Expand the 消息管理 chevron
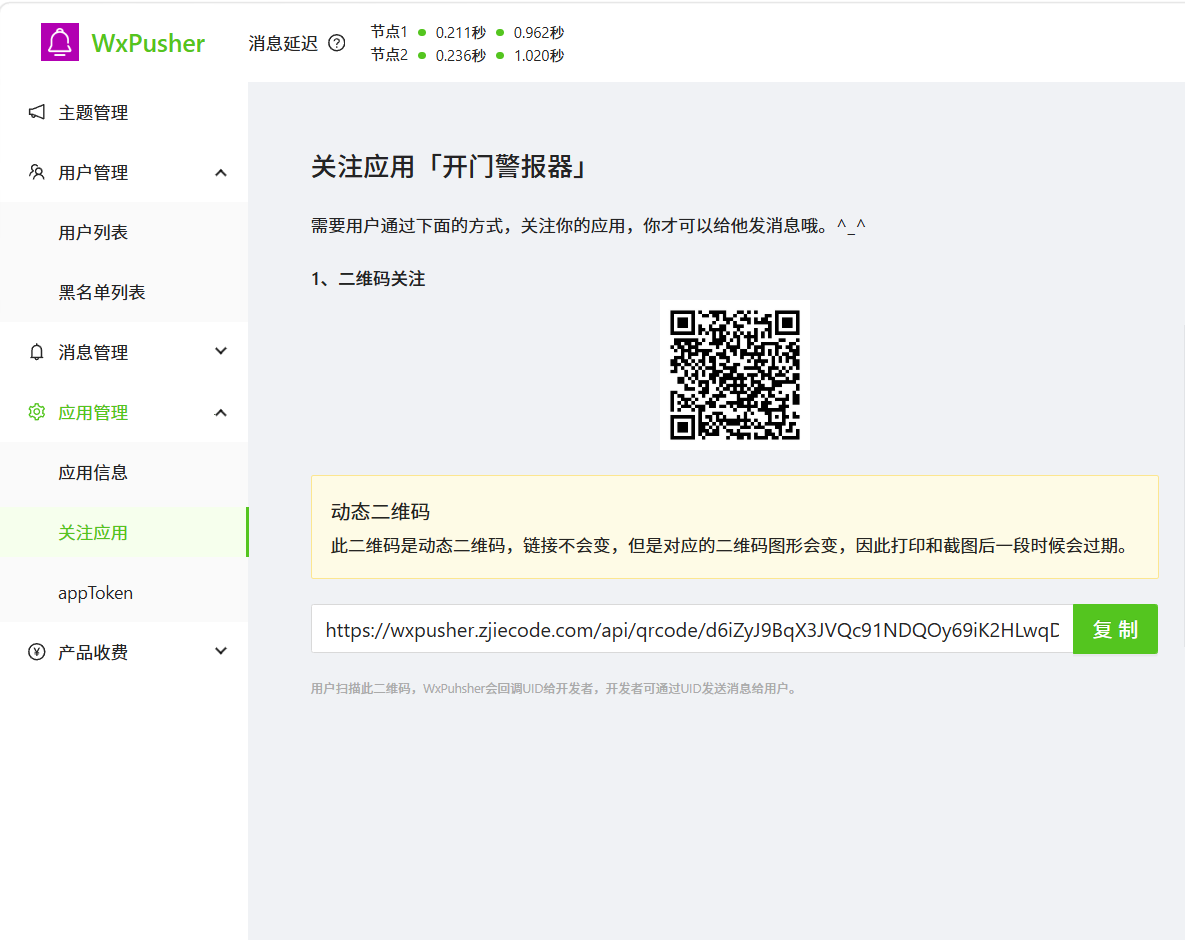Image resolution: width=1185 pixels, height=940 pixels. point(221,351)
